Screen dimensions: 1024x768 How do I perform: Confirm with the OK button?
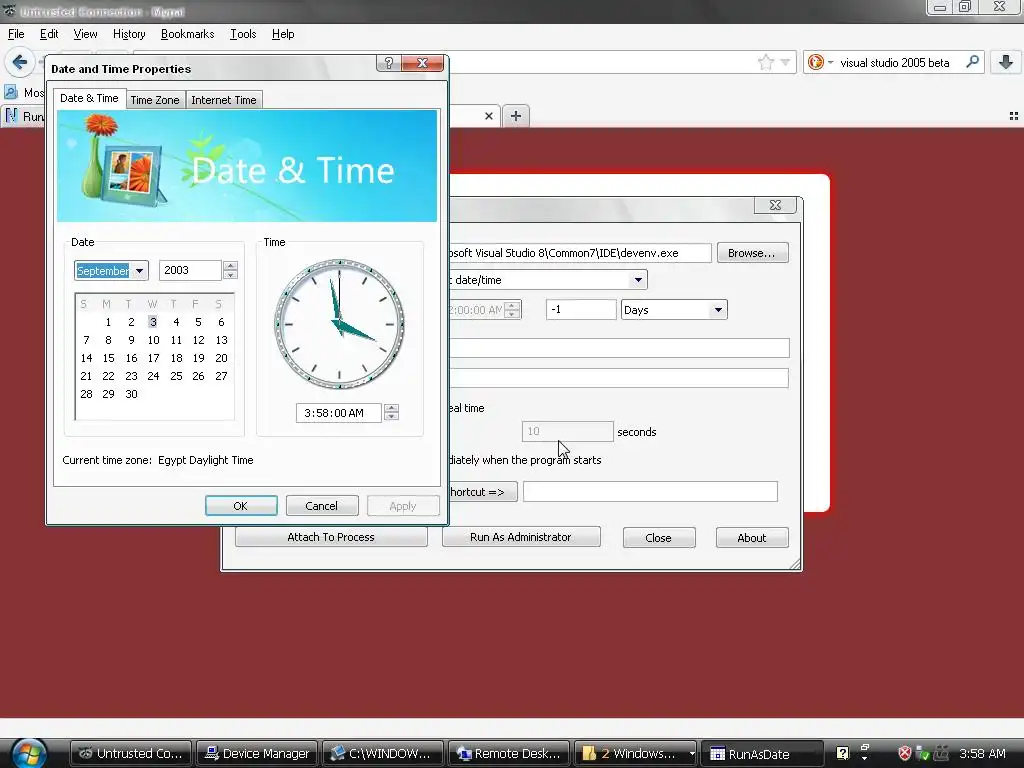(x=241, y=505)
